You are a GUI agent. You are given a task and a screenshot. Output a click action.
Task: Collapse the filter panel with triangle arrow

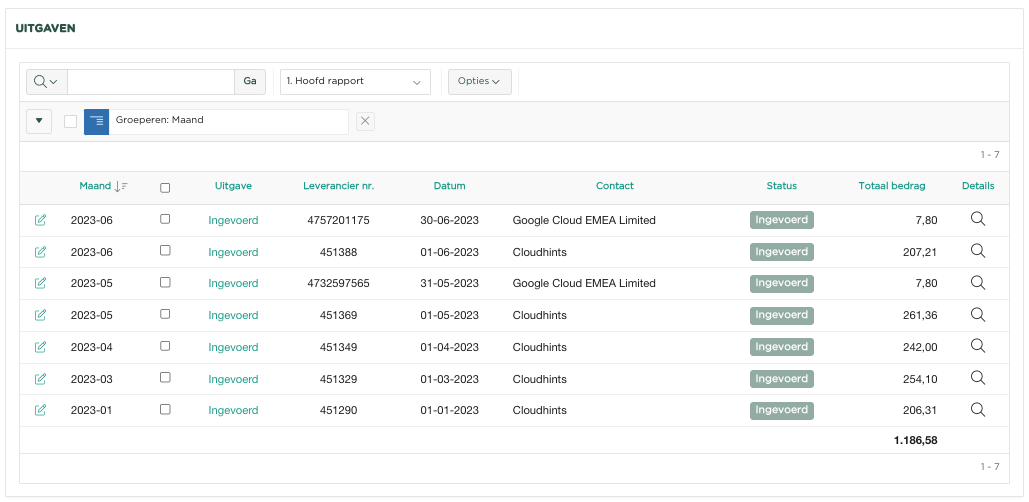[x=38, y=121]
